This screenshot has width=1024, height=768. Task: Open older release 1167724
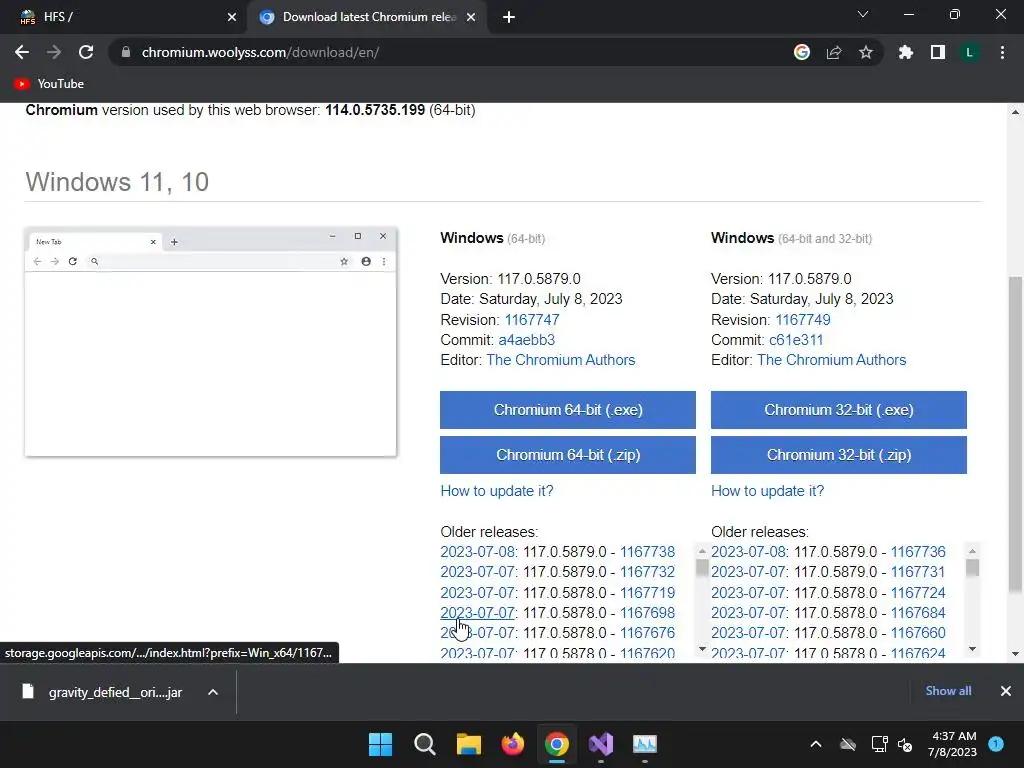(x=918, y=592)
